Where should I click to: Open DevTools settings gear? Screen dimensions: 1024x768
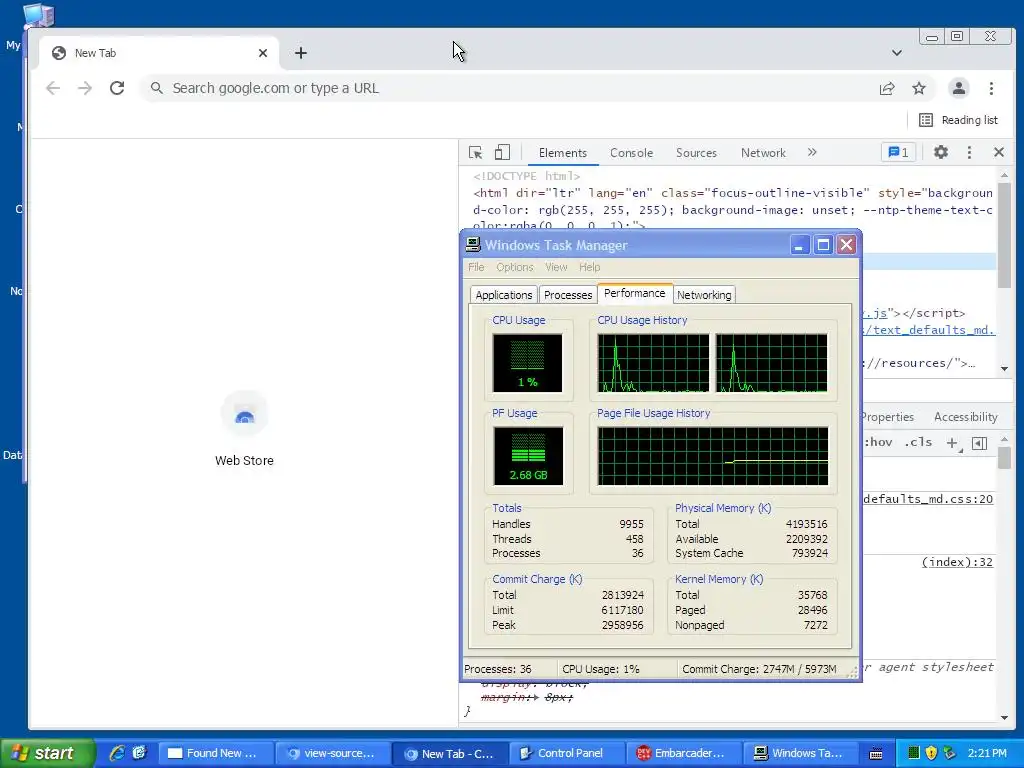[x=940, y=152]
